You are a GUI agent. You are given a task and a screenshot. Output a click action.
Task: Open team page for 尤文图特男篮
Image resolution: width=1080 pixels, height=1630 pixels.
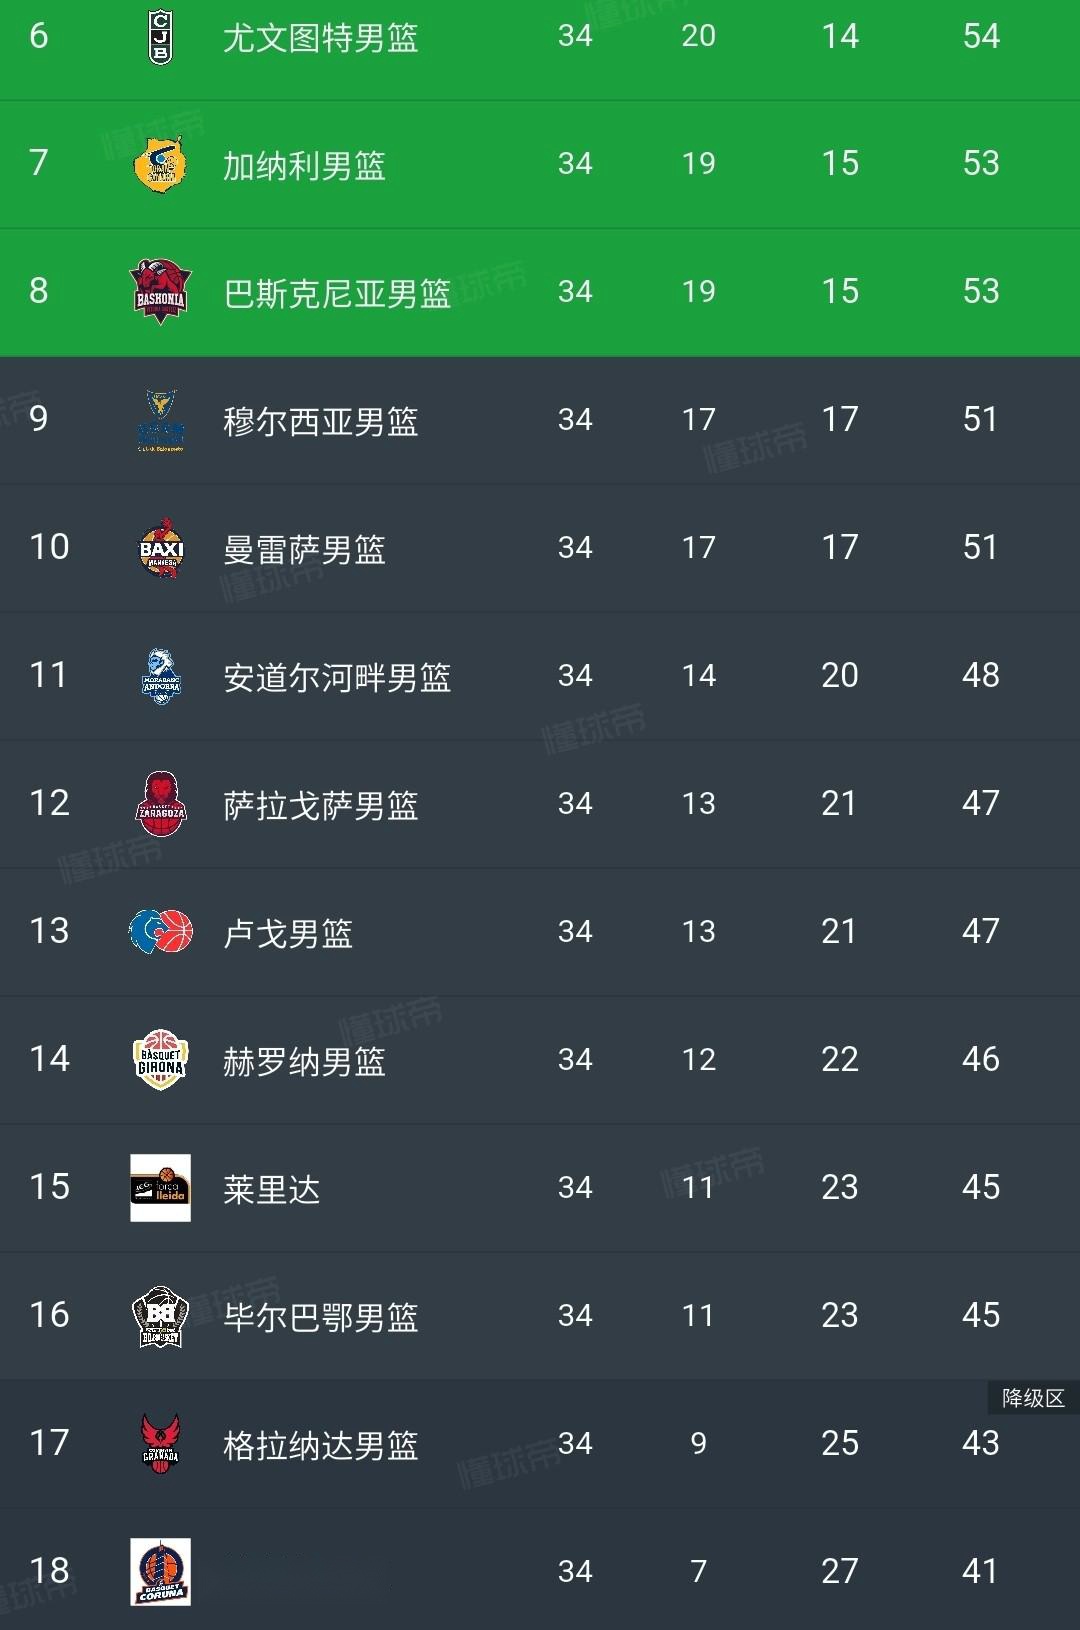pos(320,38)
